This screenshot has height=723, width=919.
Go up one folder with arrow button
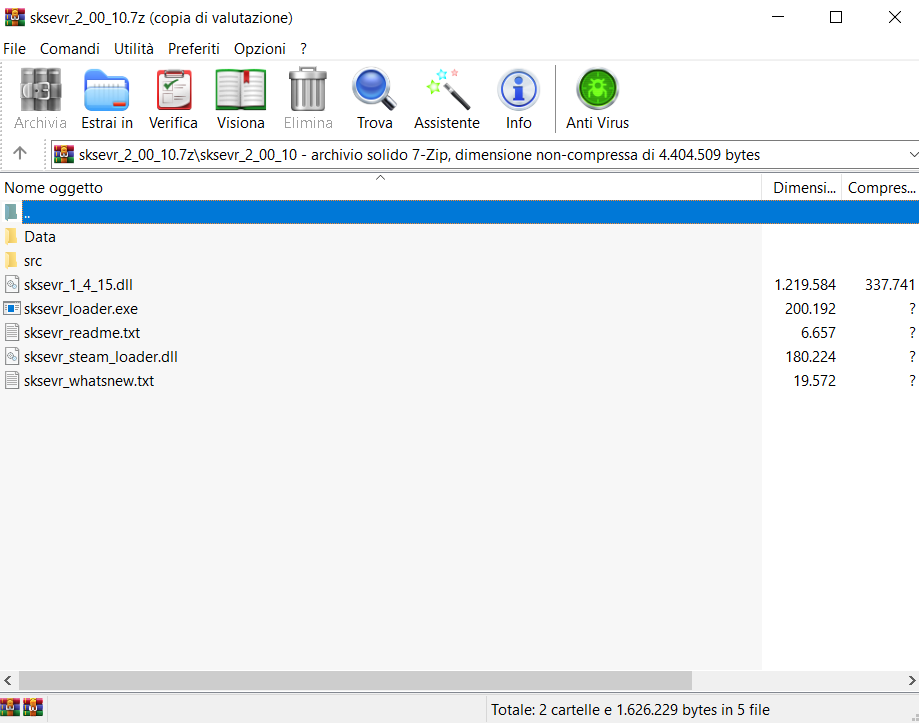20,154
